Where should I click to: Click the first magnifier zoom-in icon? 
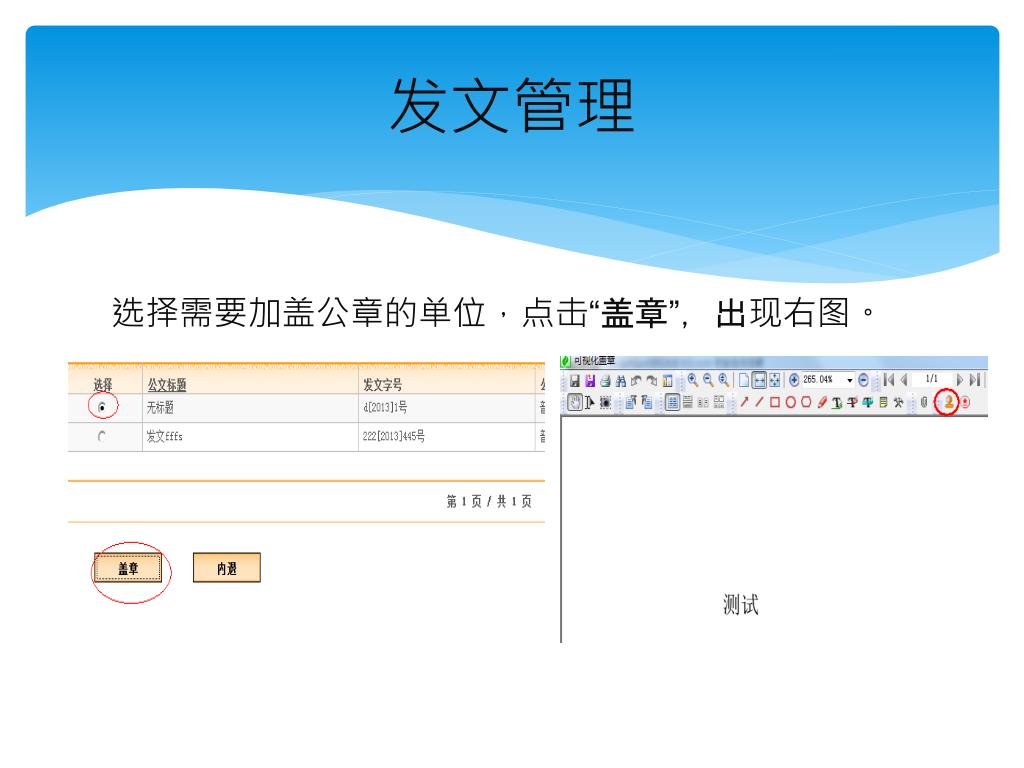click(693, 380)
